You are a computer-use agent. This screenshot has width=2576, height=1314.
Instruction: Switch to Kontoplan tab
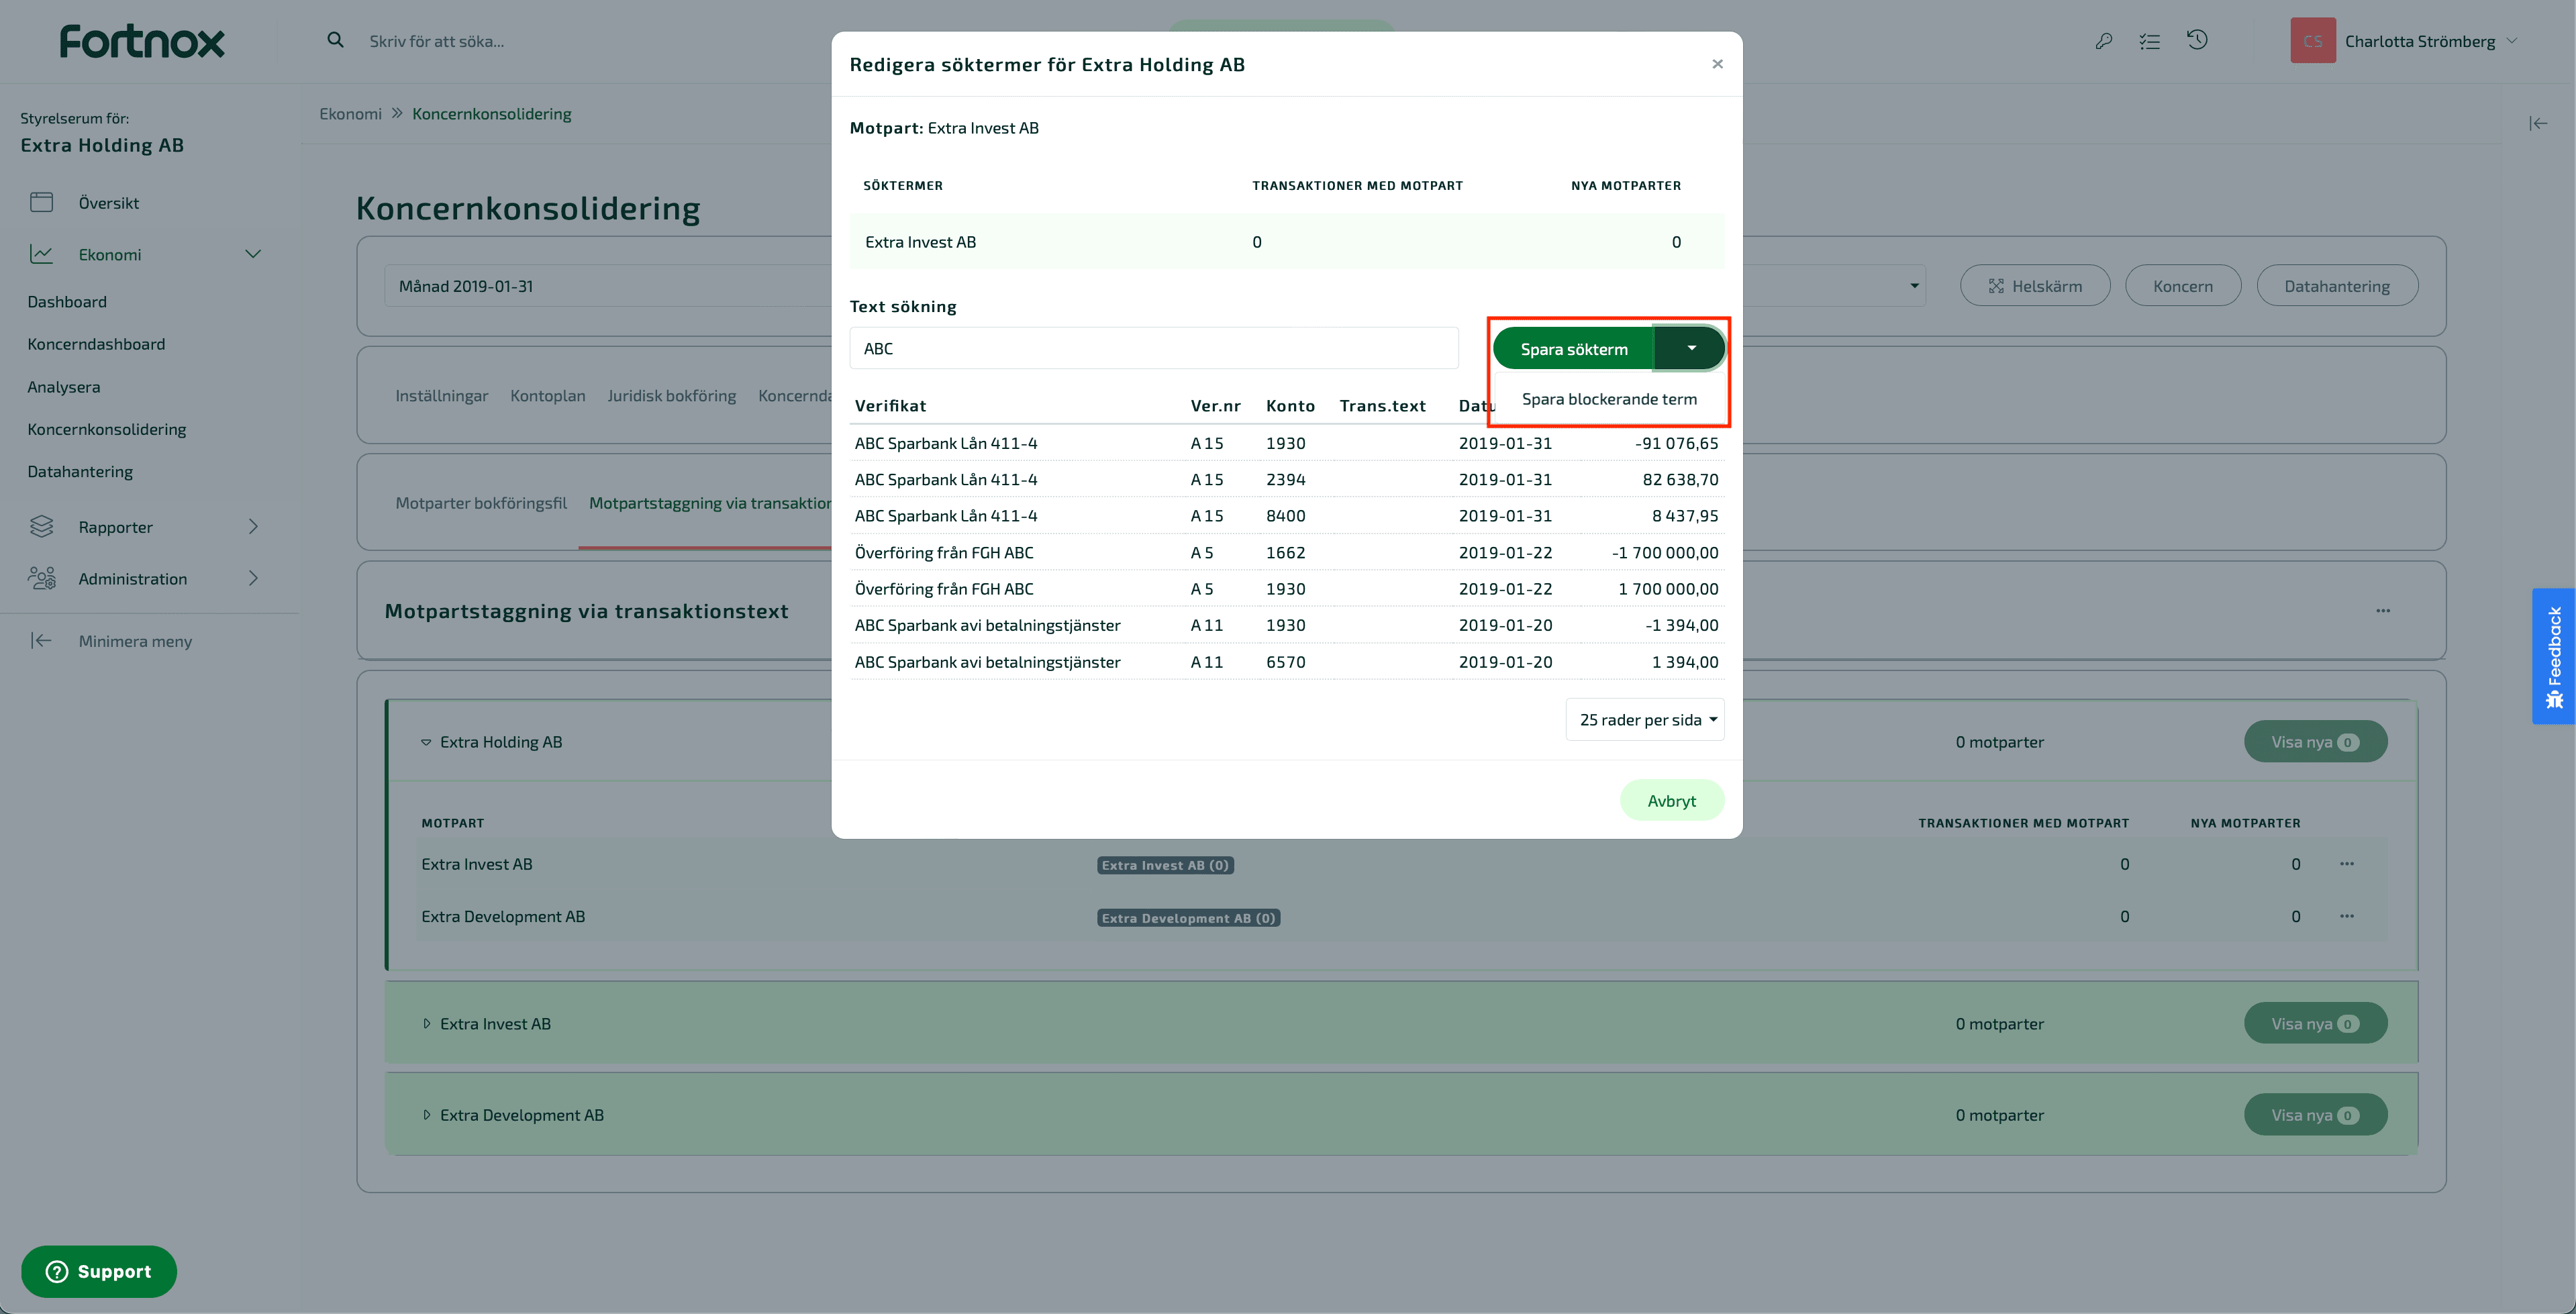click(x=548, y=395)
